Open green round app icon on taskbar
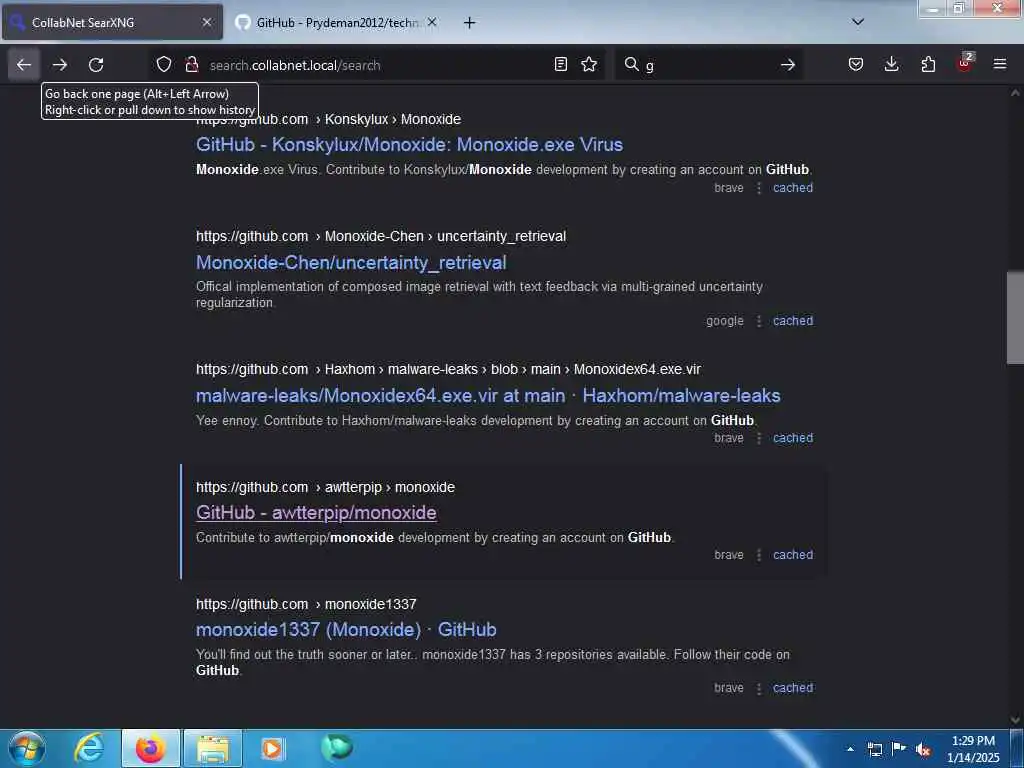The width and height of the screenshot is (1024, 768). [x=336, y=748]
